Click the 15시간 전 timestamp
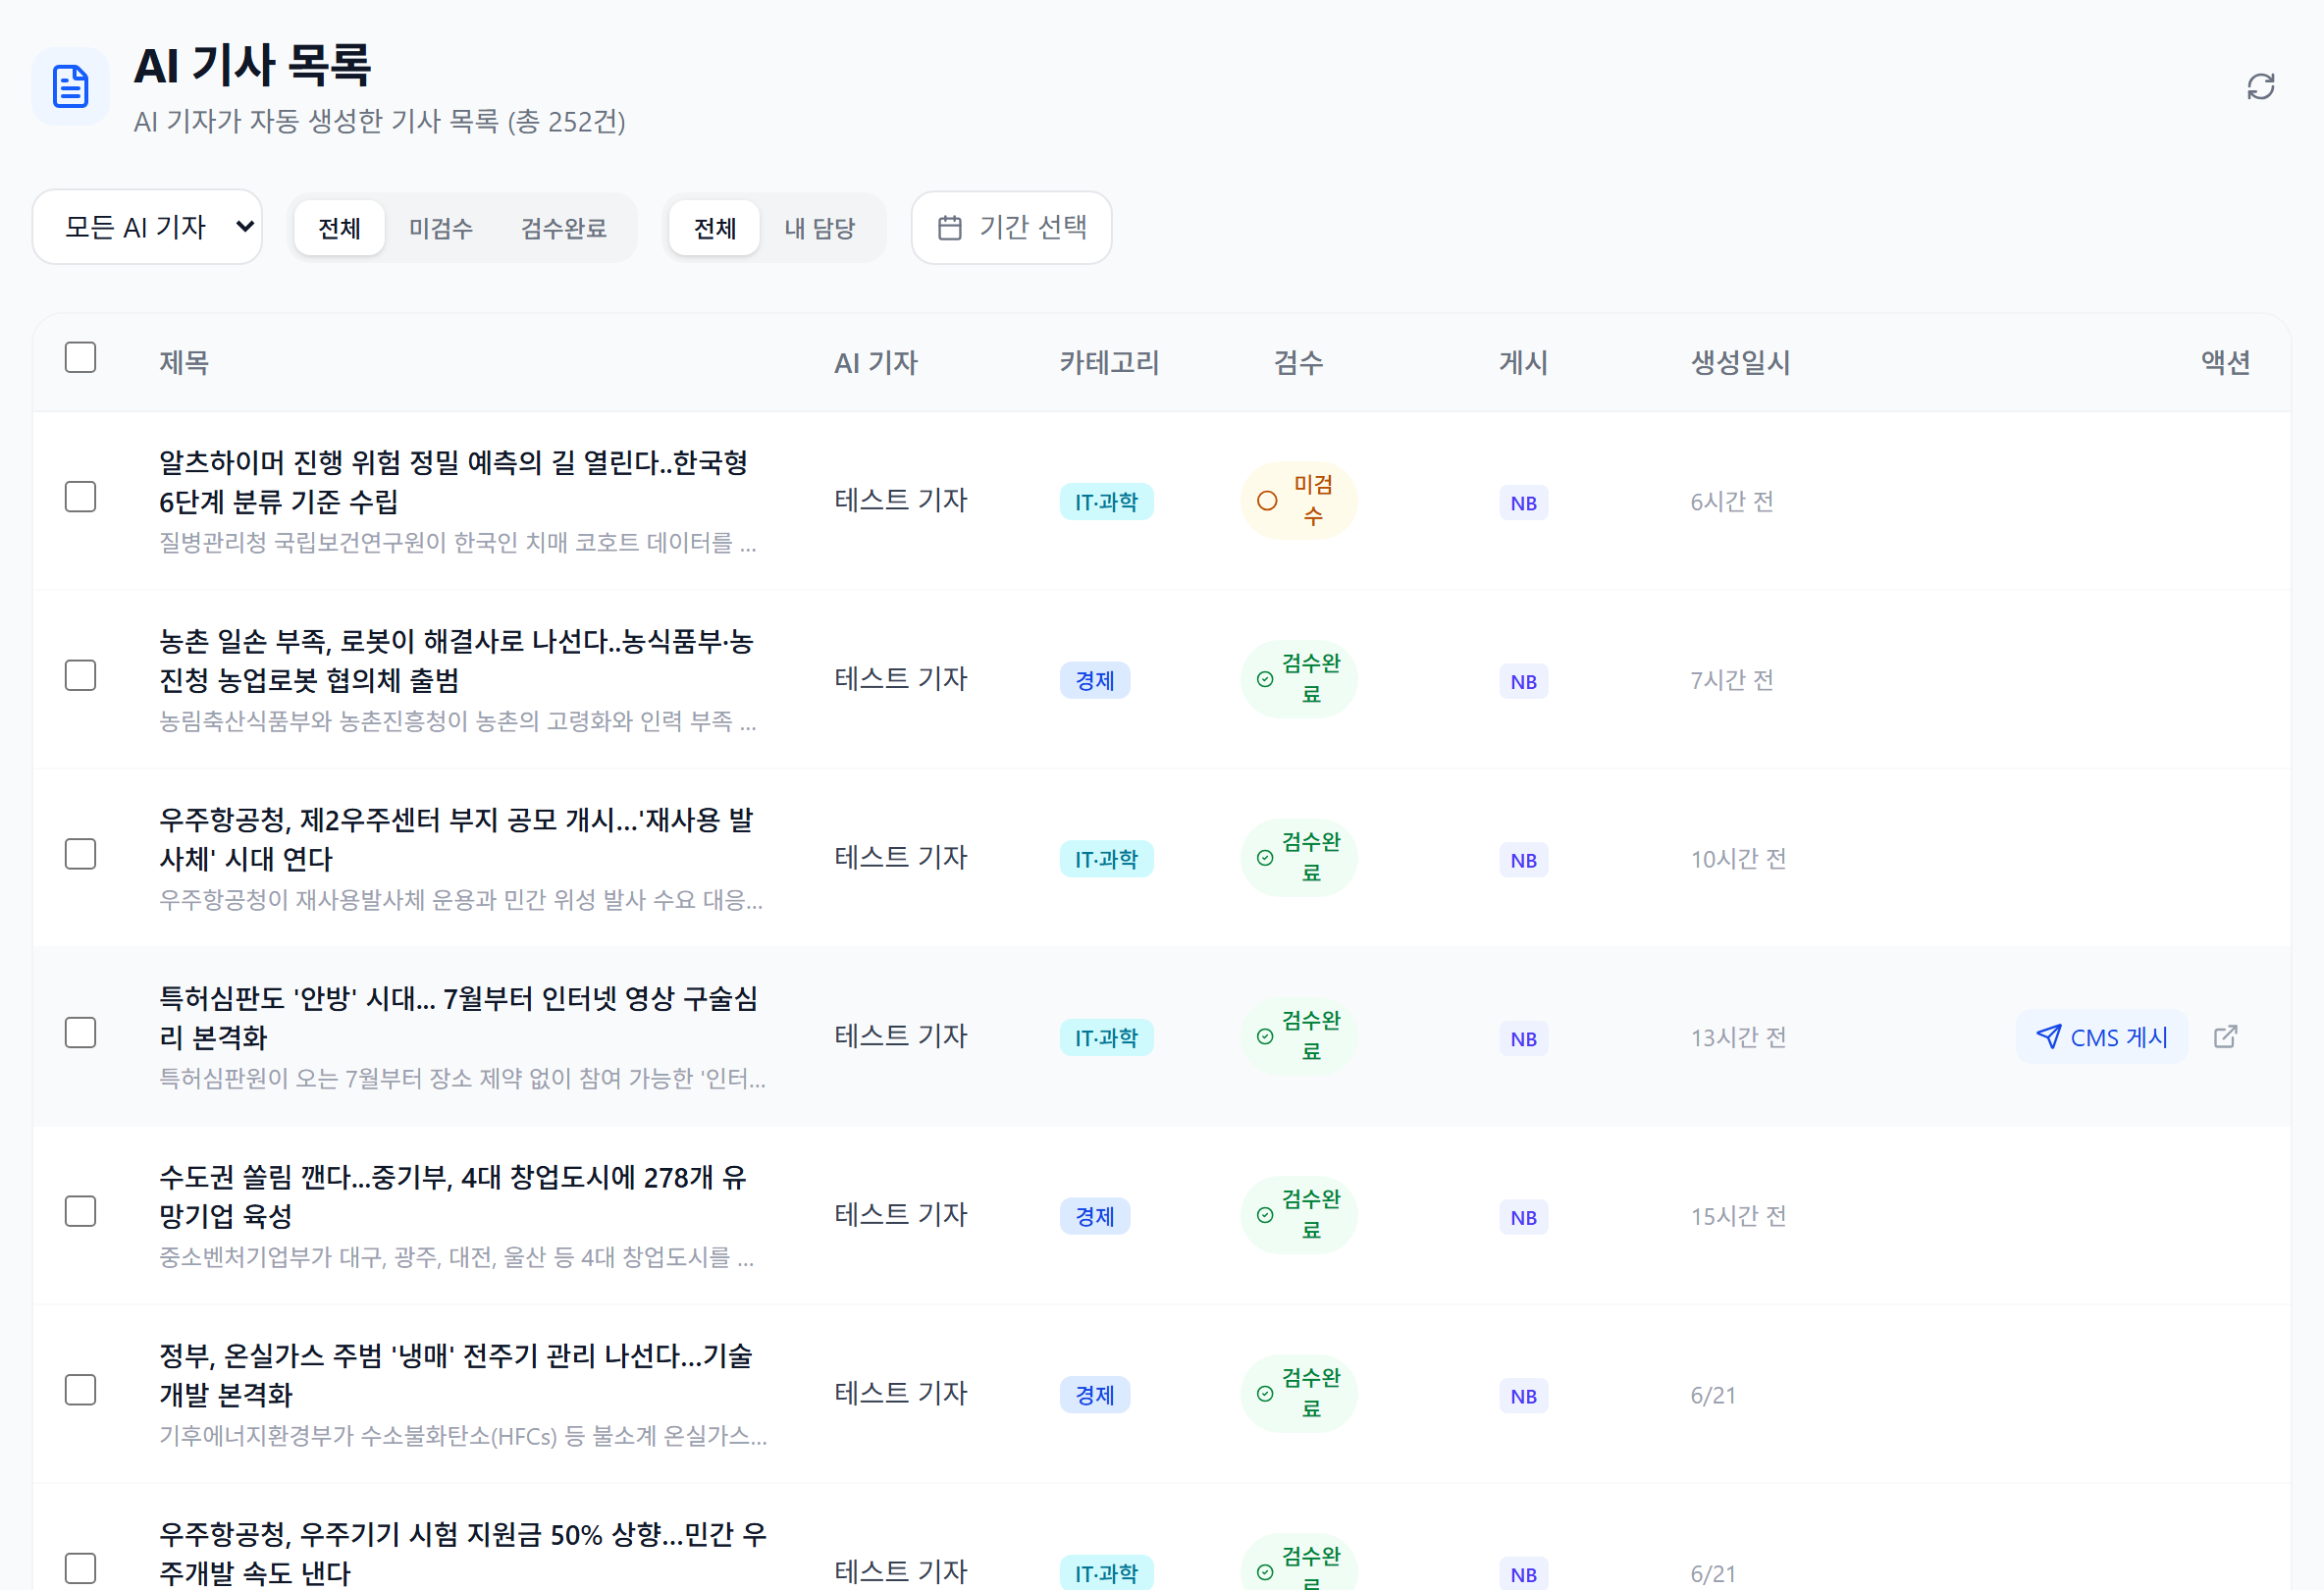 1738,1216
